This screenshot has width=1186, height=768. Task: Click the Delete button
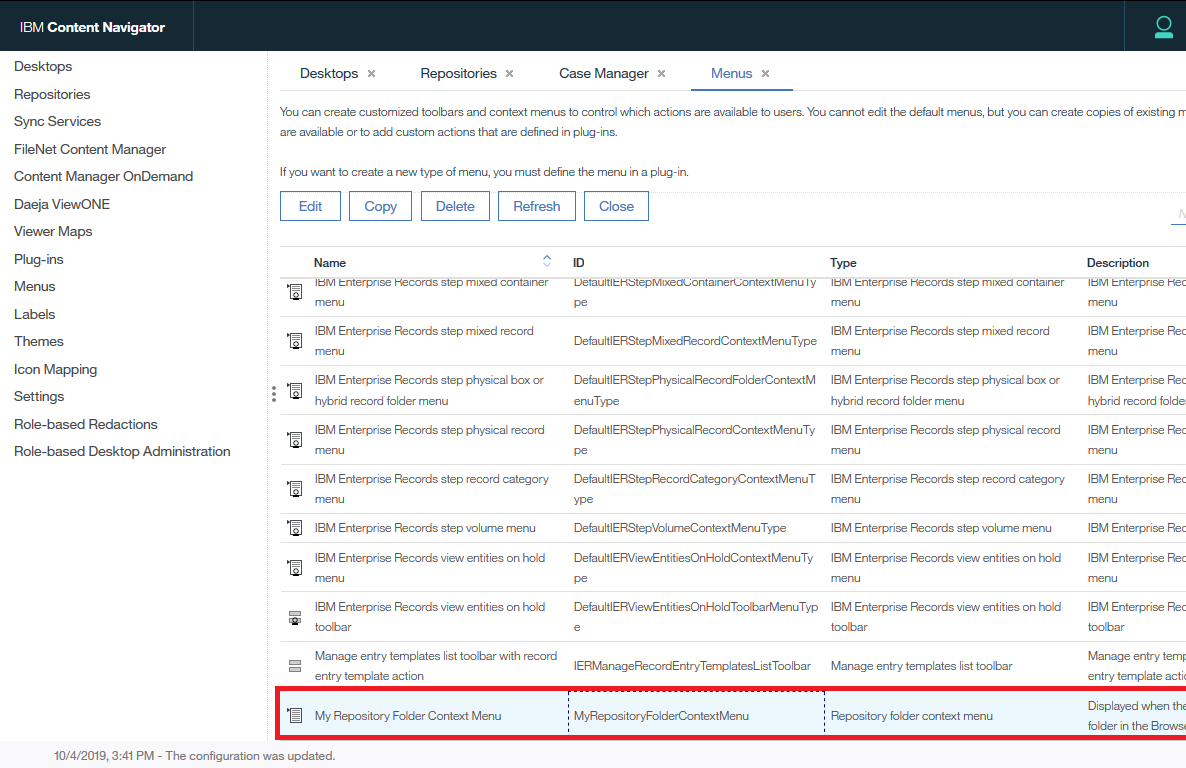pyautogui.click(x=455, y=206)
